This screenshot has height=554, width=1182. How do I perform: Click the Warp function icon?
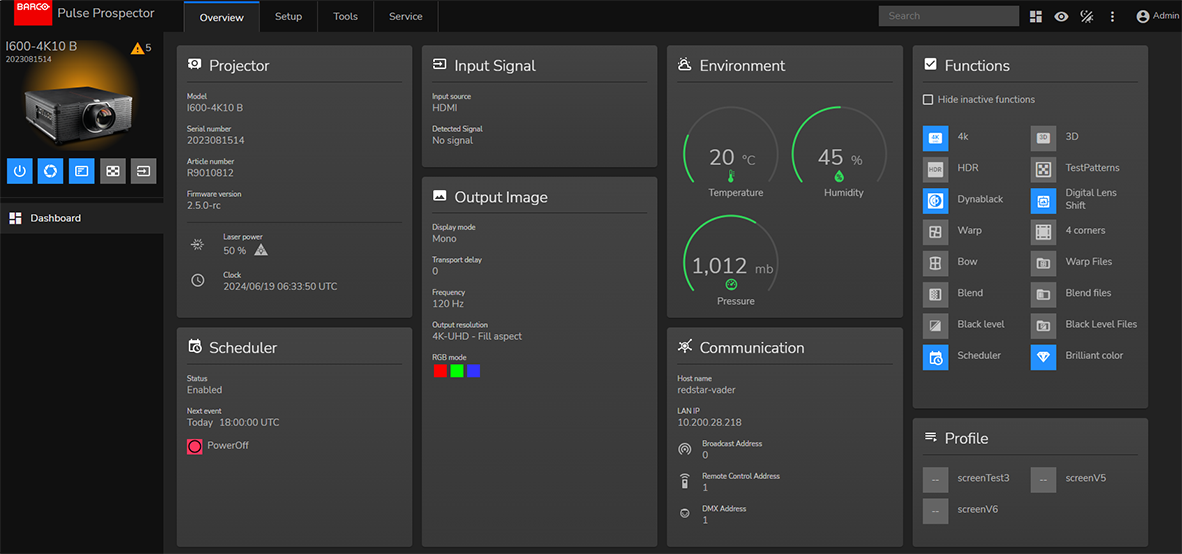pos(935,232)
